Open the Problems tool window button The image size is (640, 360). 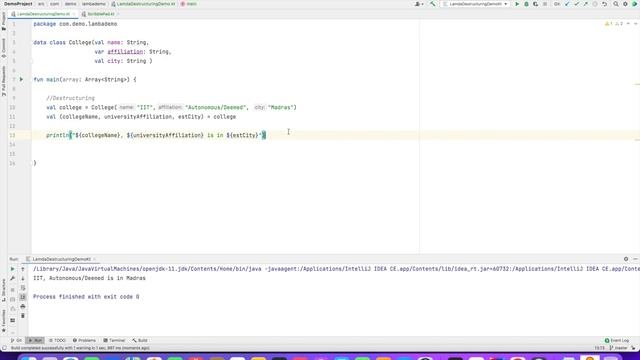point(84,340)
